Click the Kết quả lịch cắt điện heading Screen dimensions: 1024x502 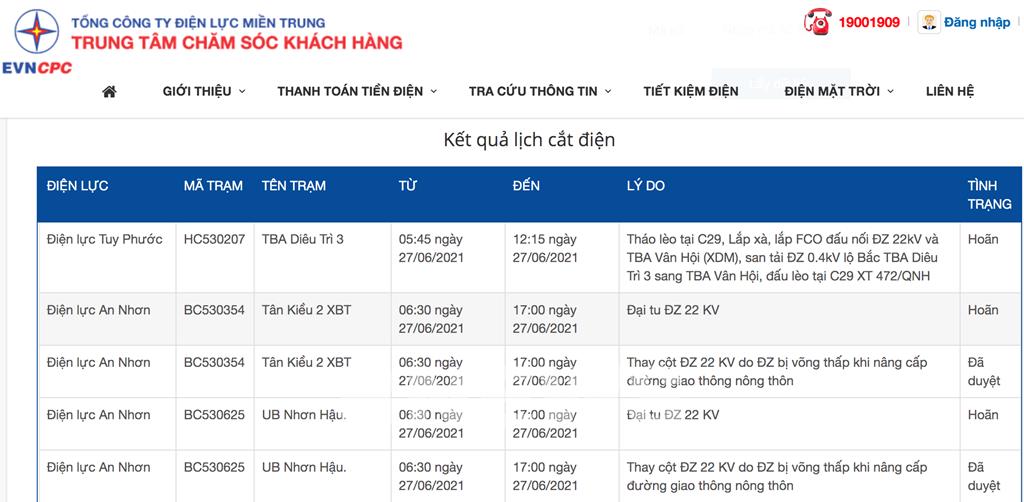(529, 140)
